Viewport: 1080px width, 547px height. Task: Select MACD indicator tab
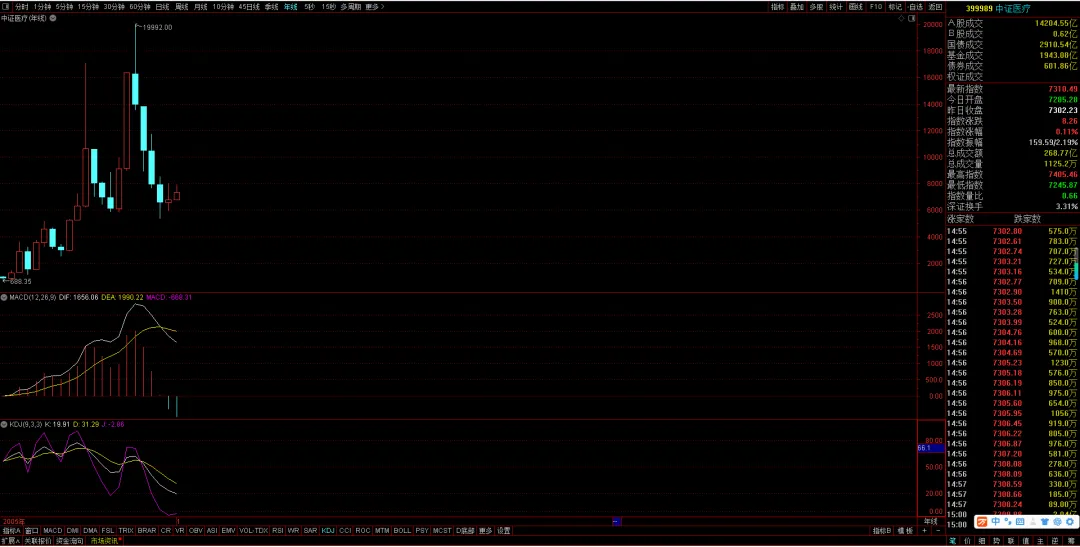click(x=52, y=530)
